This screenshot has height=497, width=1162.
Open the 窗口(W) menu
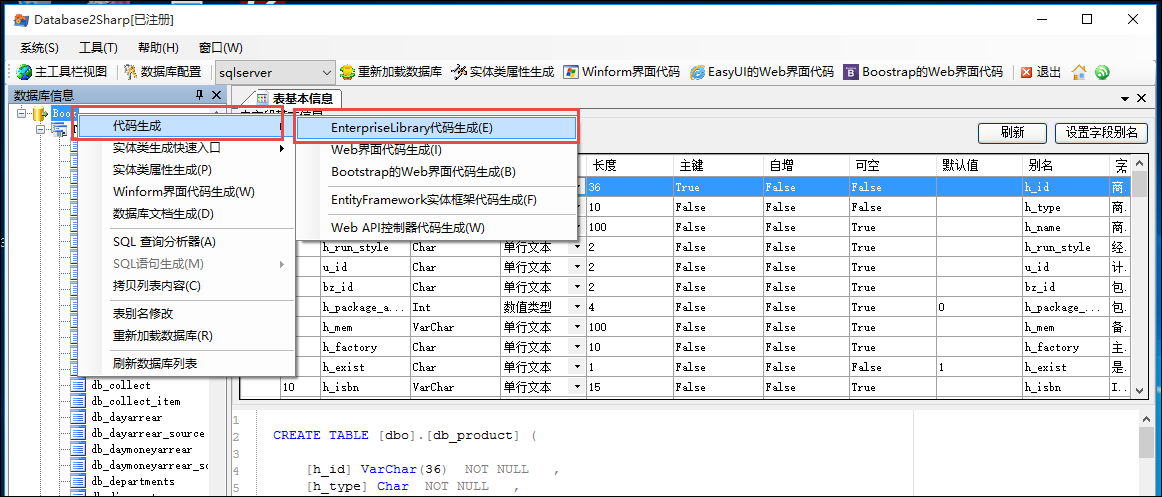[221, 48]
